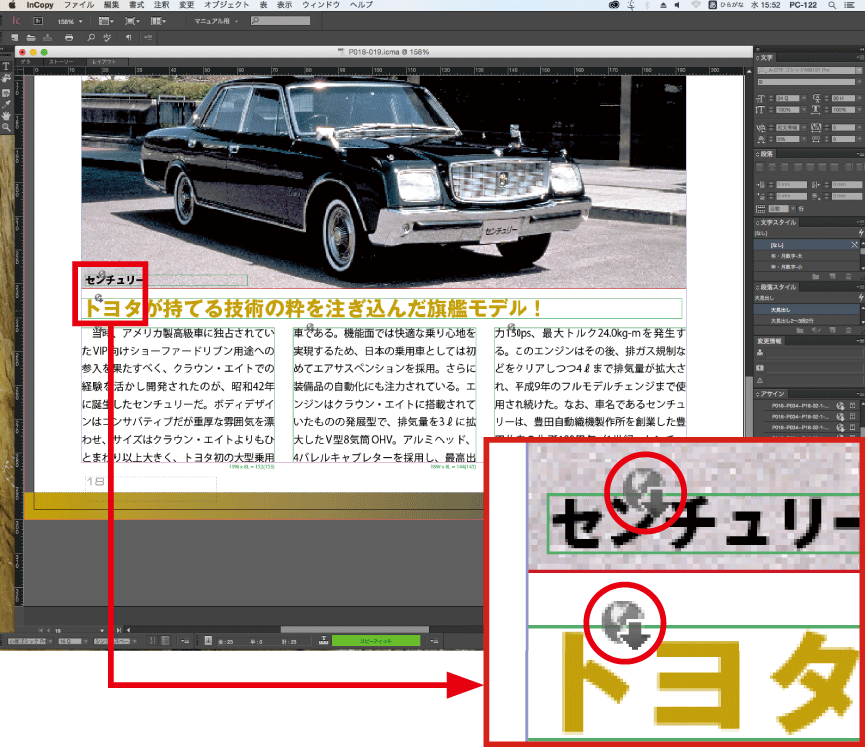Click the green コピーフィット progress bar
The image size is (865, 747).
pos(376,641)
